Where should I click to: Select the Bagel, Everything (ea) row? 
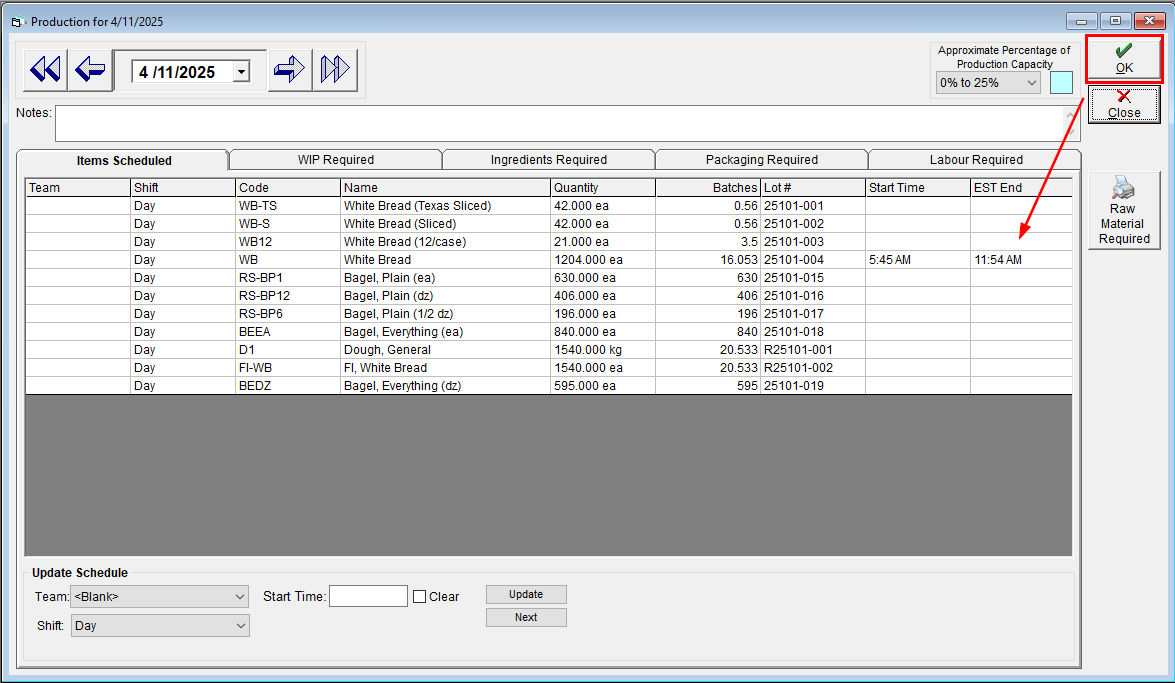(x=549, y=331)
